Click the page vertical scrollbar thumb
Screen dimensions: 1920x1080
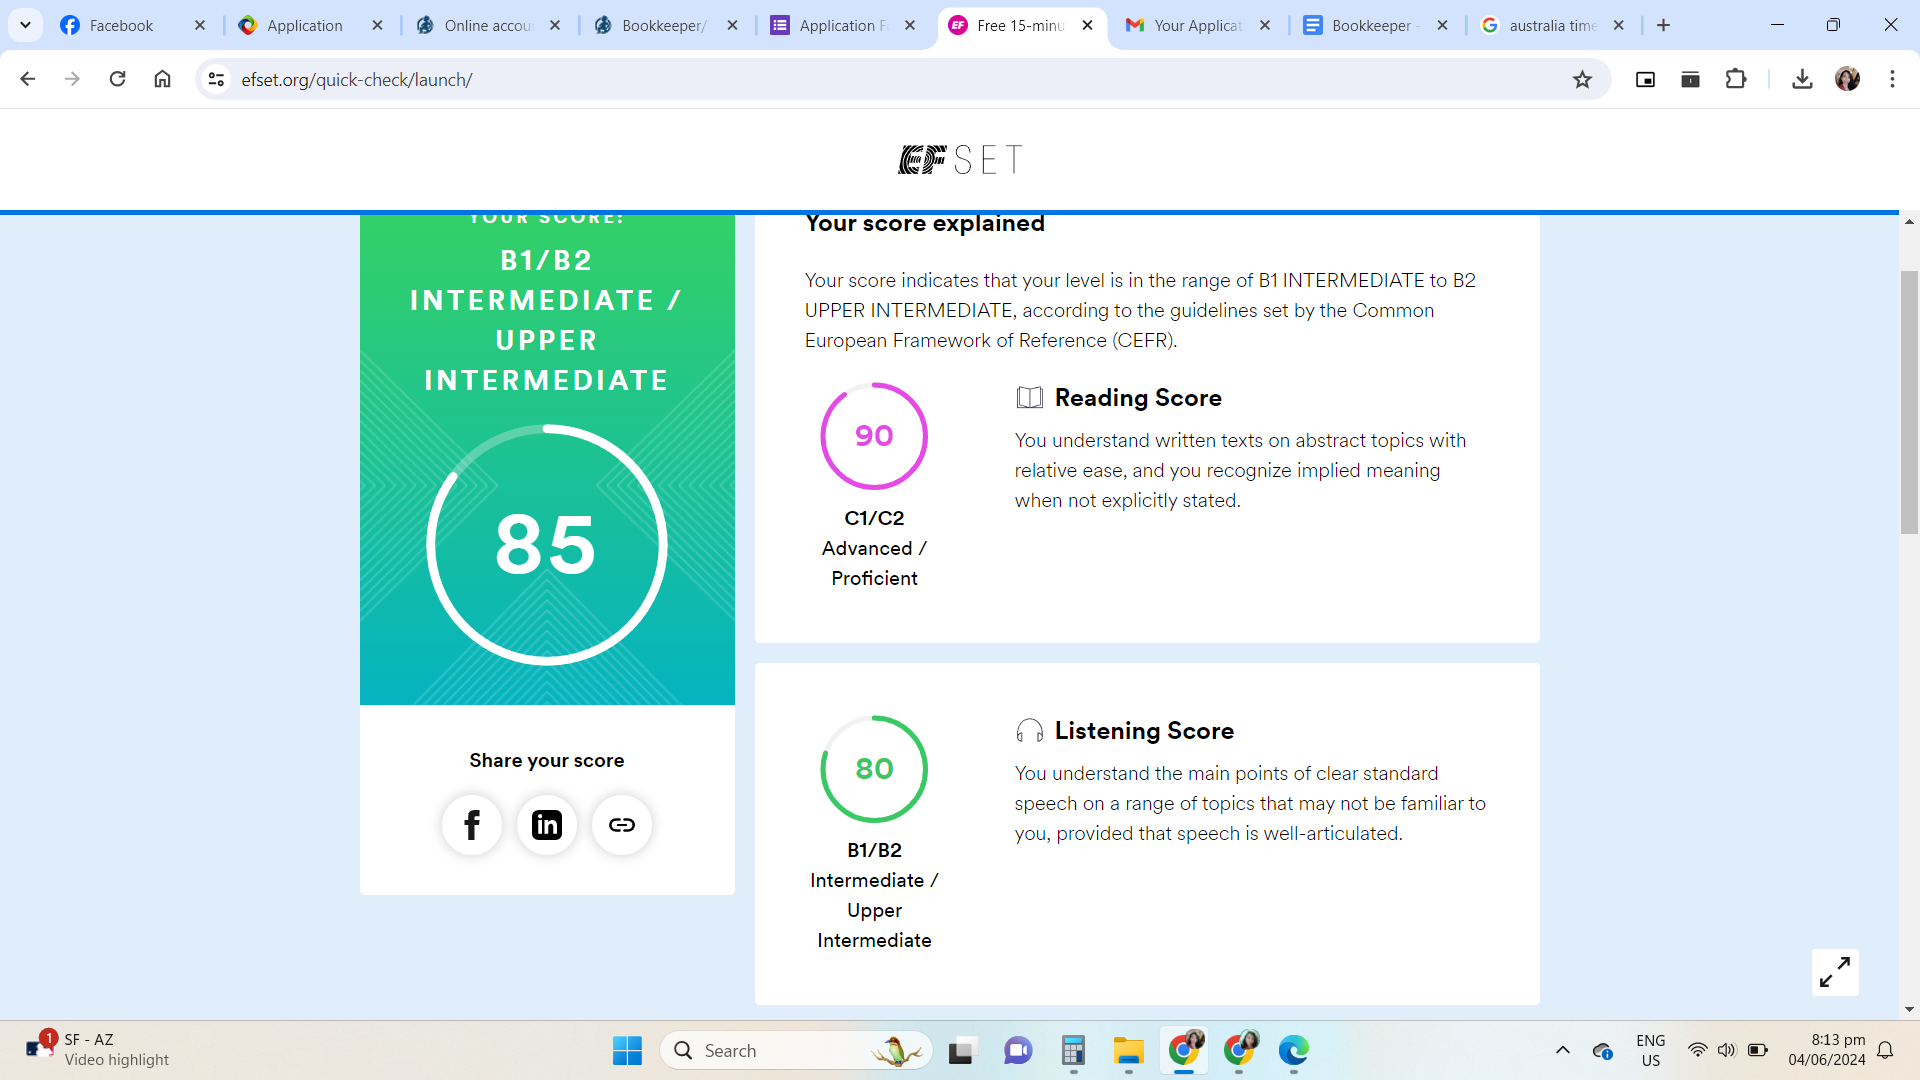tap(1909, 400)
